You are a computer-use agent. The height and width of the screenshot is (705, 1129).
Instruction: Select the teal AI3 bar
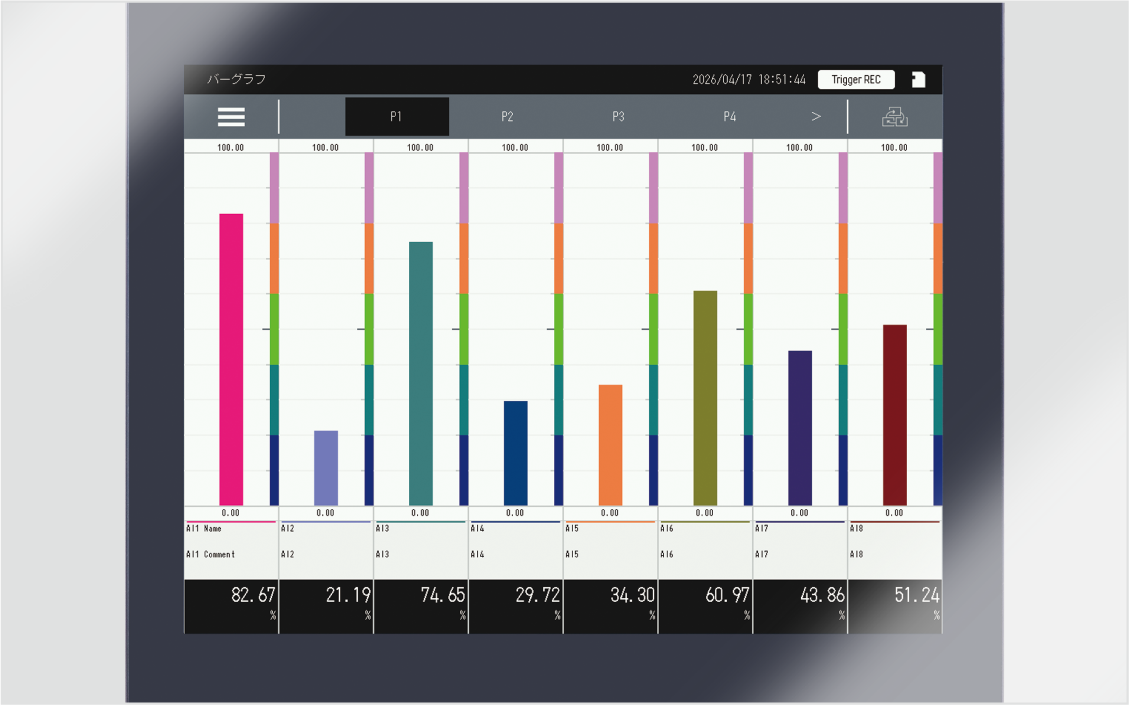421,374
